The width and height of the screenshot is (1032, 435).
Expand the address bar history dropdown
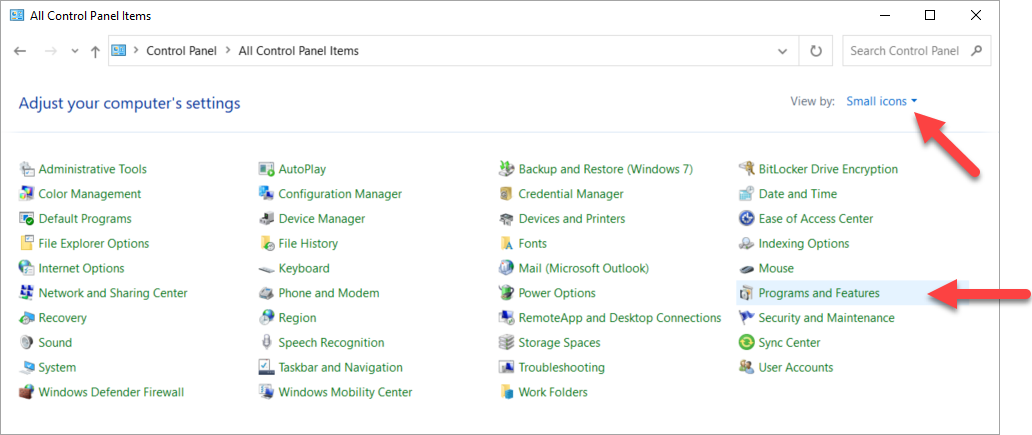783,51
